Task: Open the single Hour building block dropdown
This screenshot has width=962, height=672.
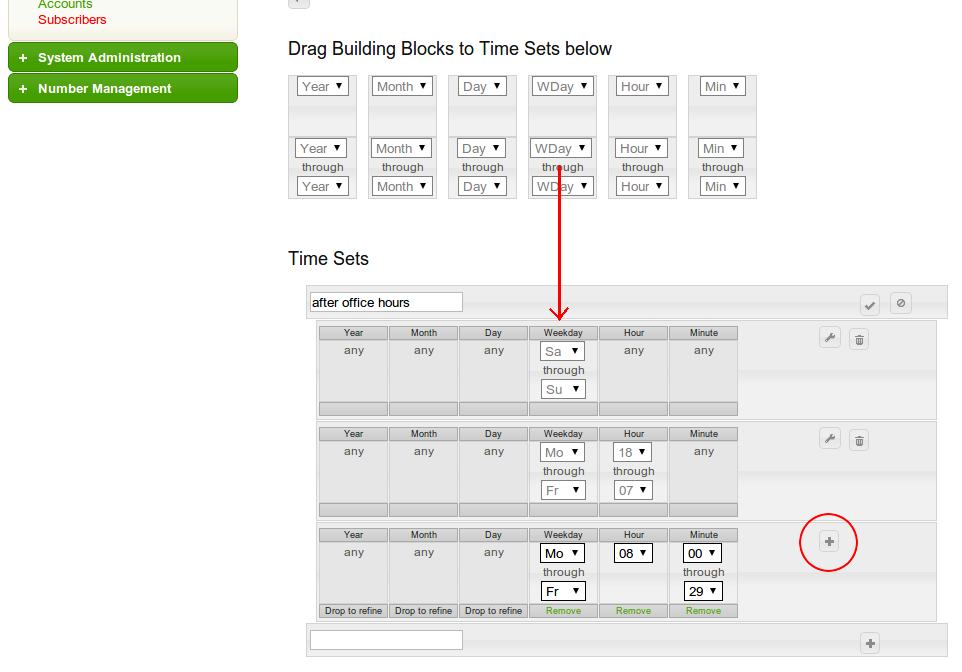Action: (642, 87)
